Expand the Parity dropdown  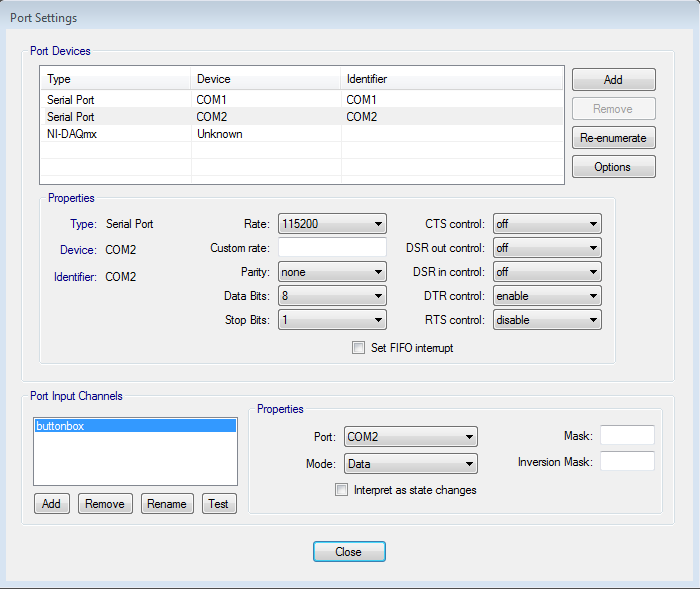point(332,272)
